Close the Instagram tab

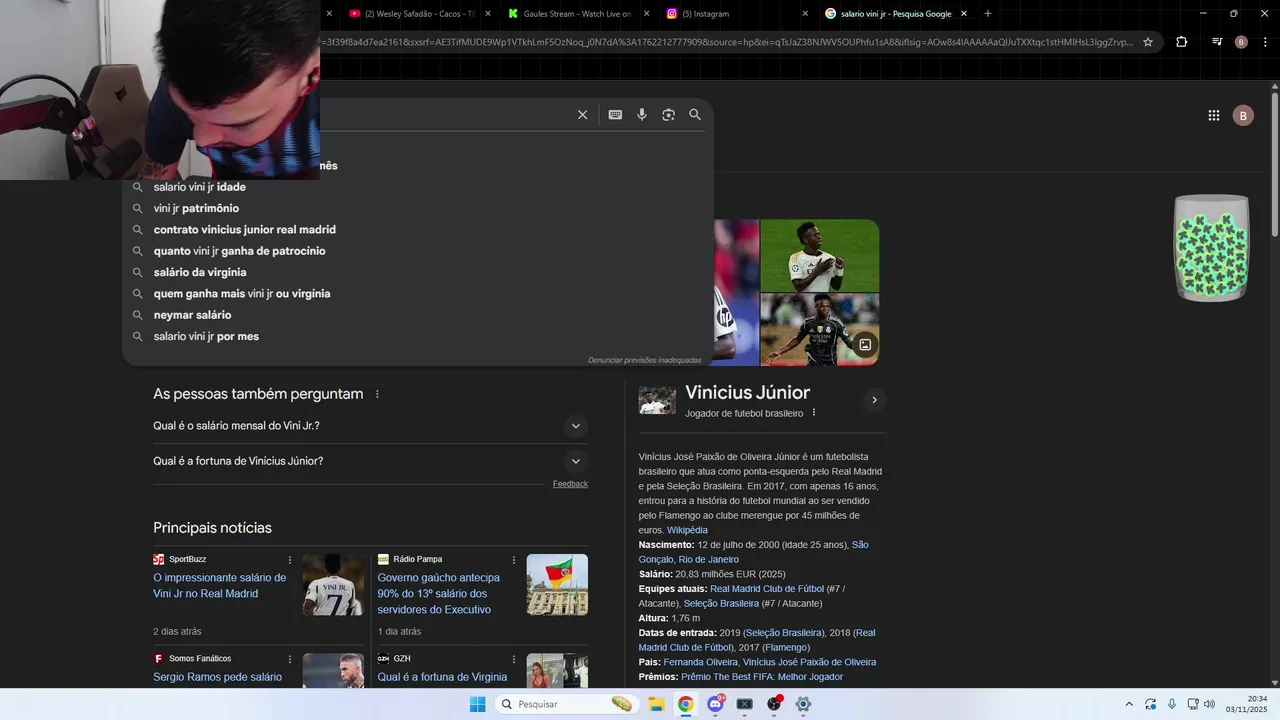[805, 14]
